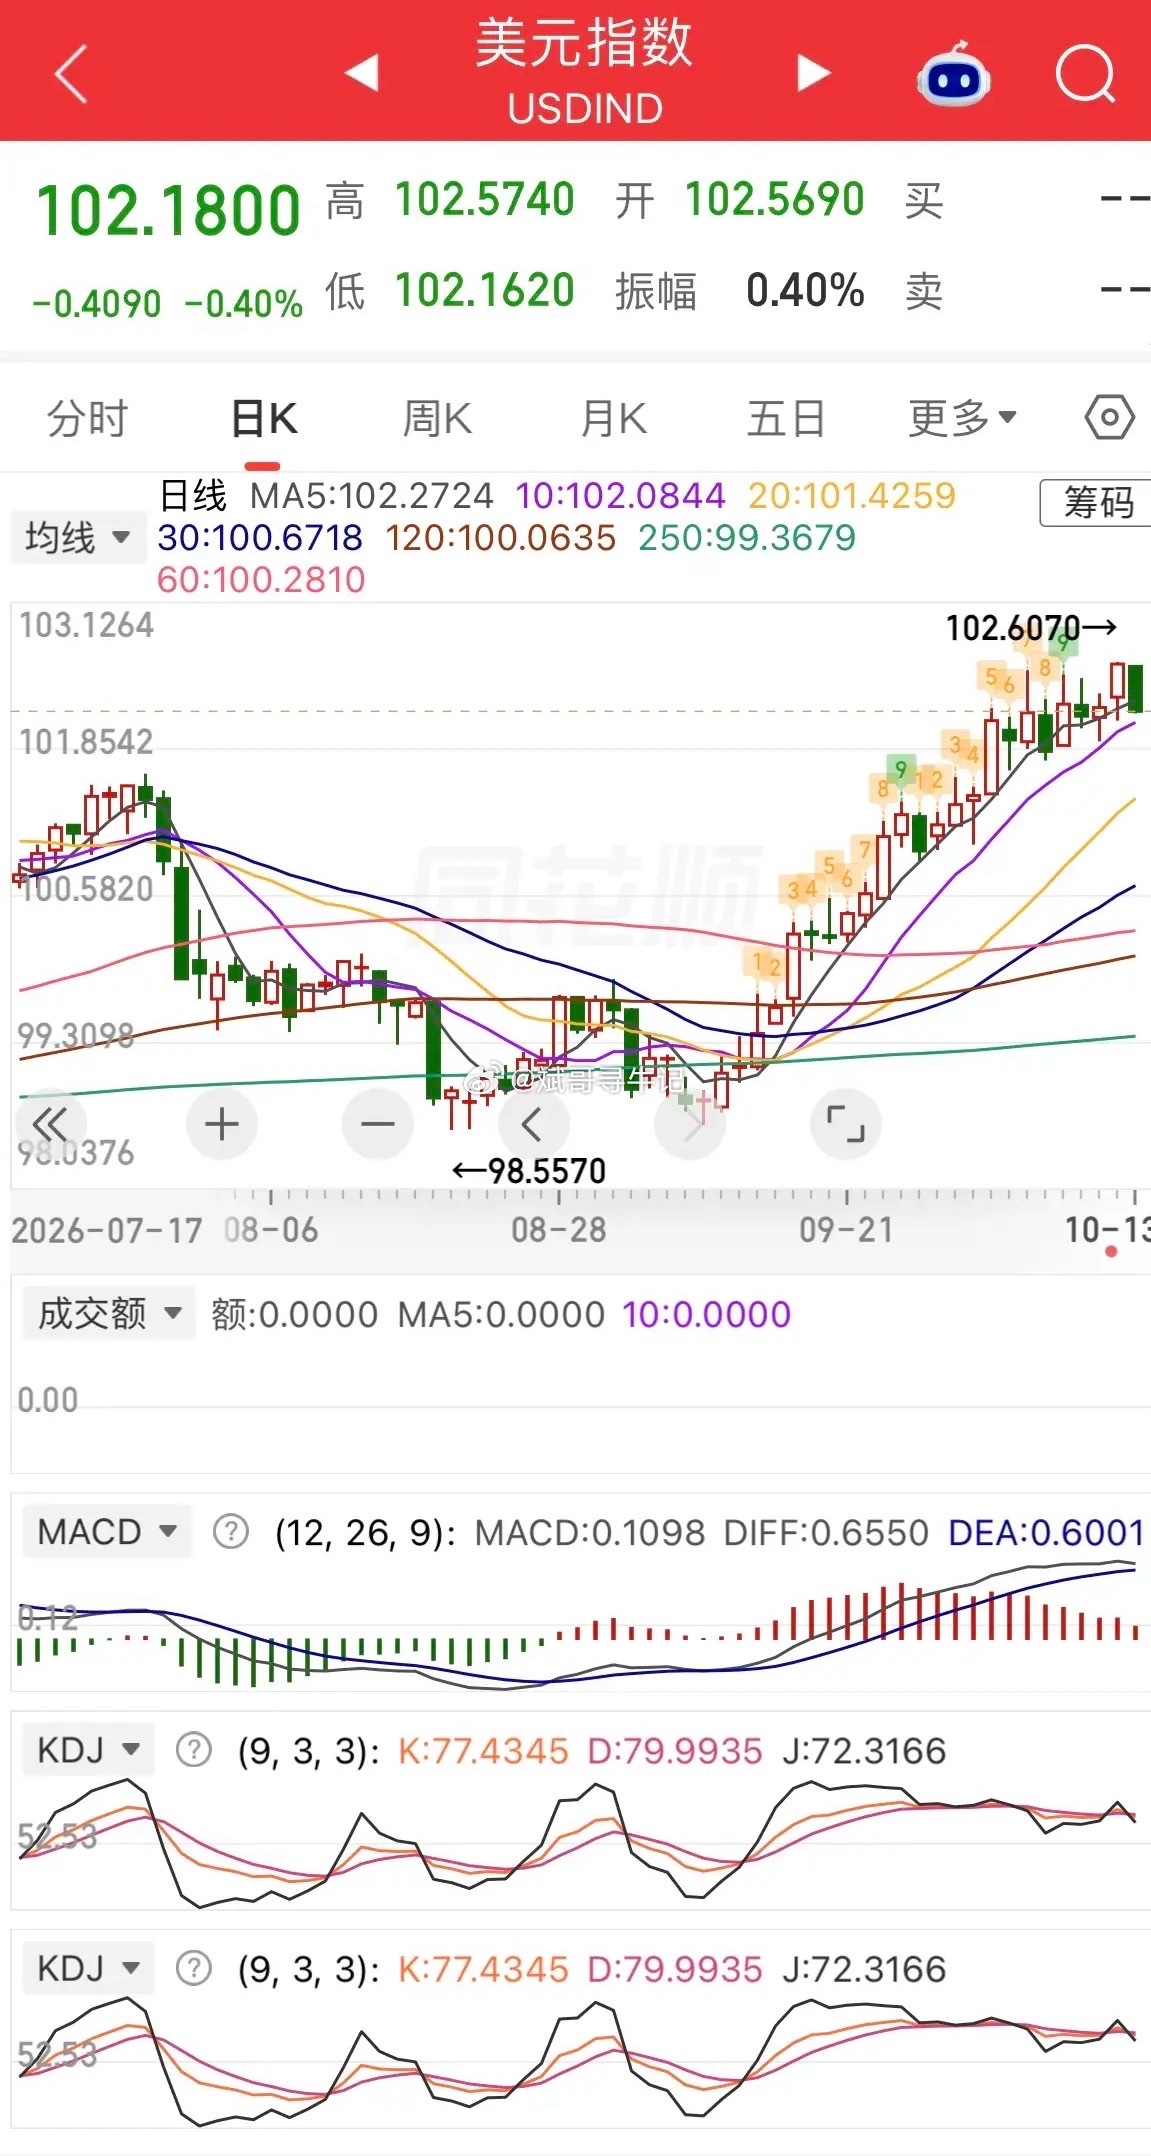This screenshot has height=2156, width=1151.
Task: Jump to chart start with double-left arrows
Action: 50,1124
